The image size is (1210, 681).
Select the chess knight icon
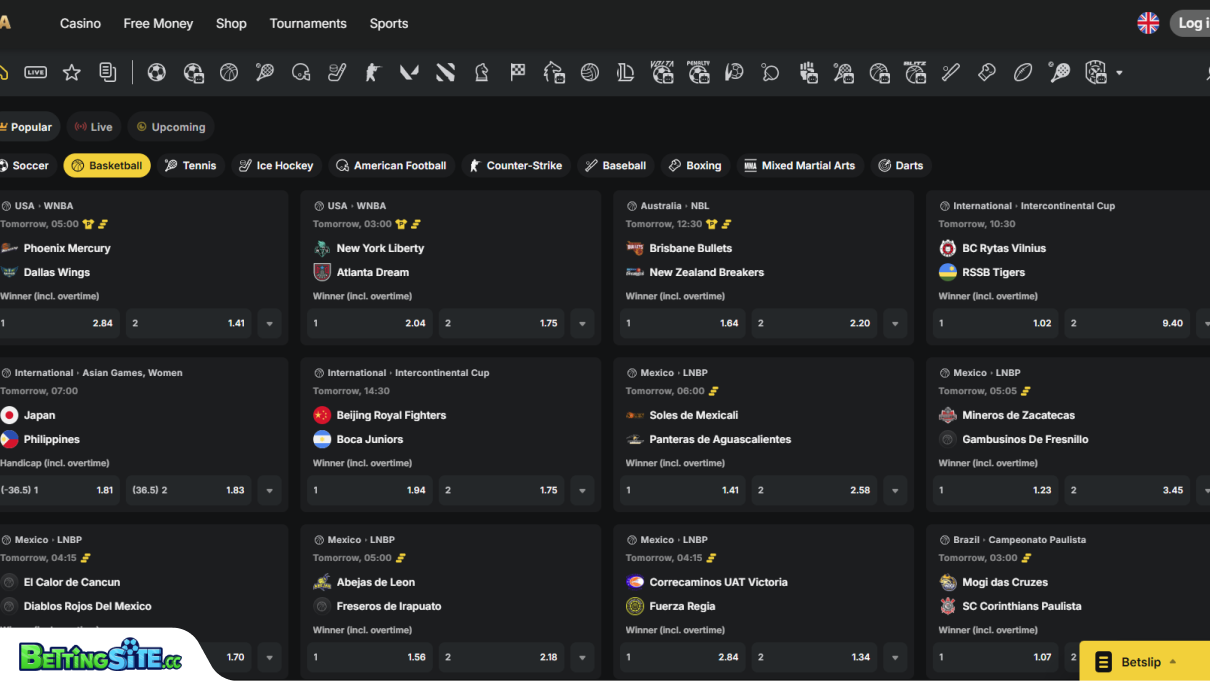click(x=481, y=72)
